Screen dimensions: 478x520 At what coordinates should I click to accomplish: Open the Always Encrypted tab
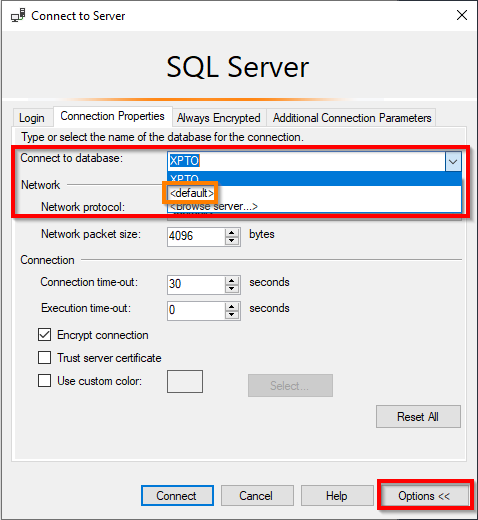click(219, 118)
